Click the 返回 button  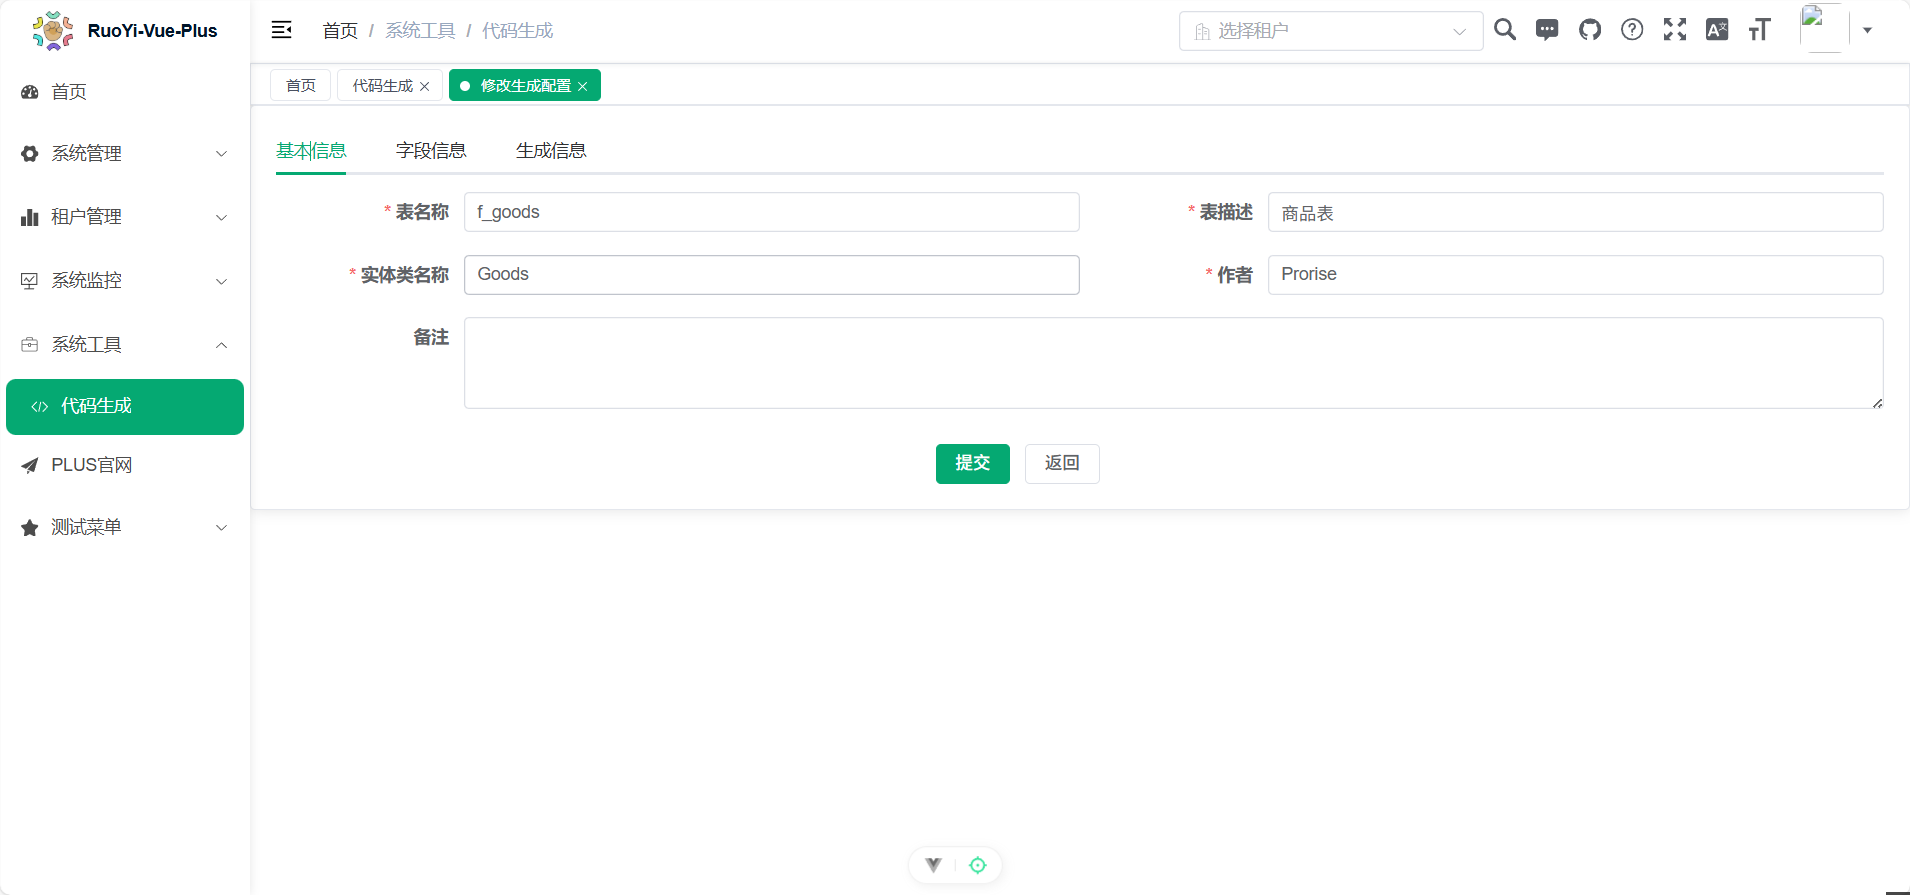click(x=1062, y=464)
